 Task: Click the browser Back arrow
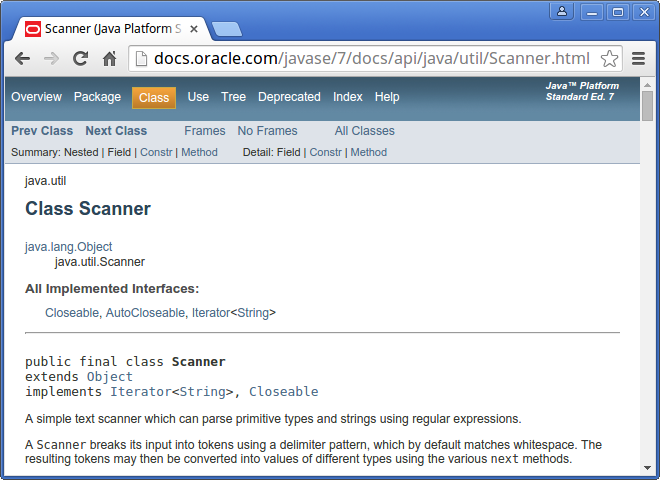[22, 59]
